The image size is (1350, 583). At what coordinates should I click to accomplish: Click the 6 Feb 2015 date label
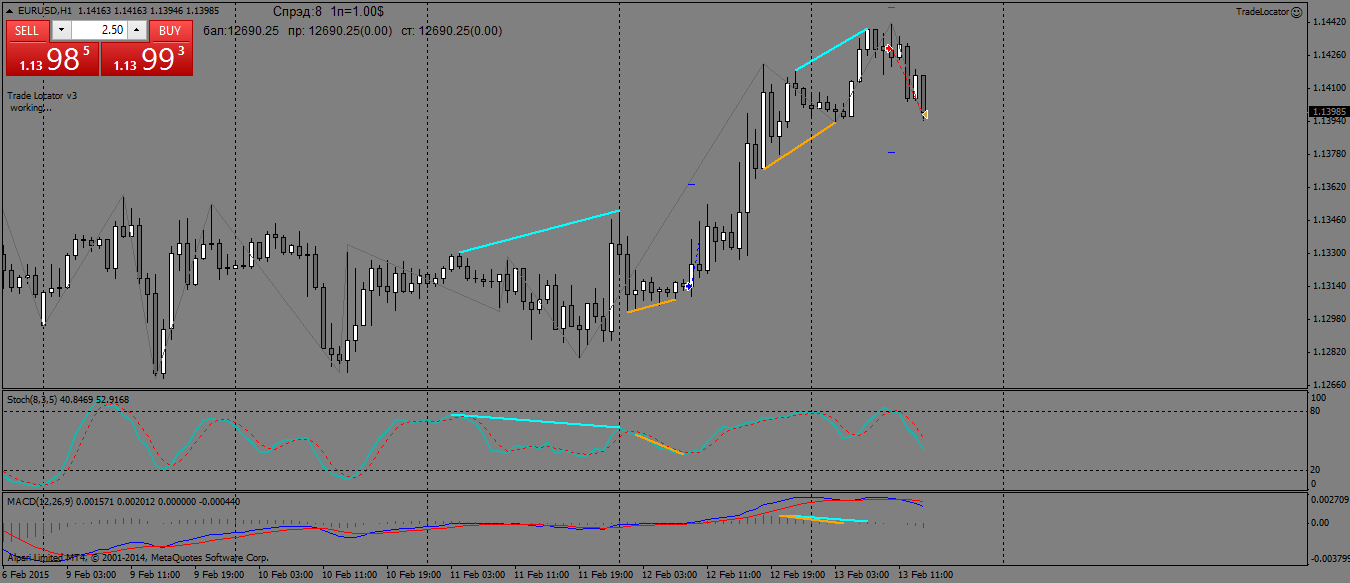click(26, 575)
